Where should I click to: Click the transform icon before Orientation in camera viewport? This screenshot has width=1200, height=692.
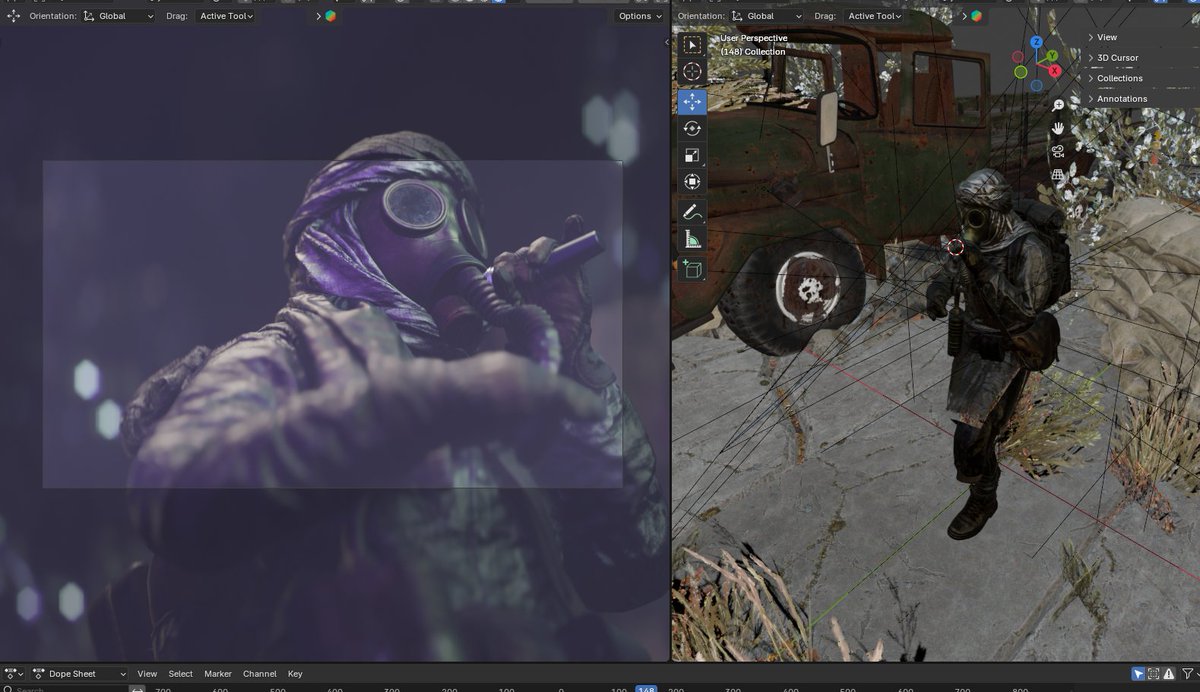(x=13, y=16)
